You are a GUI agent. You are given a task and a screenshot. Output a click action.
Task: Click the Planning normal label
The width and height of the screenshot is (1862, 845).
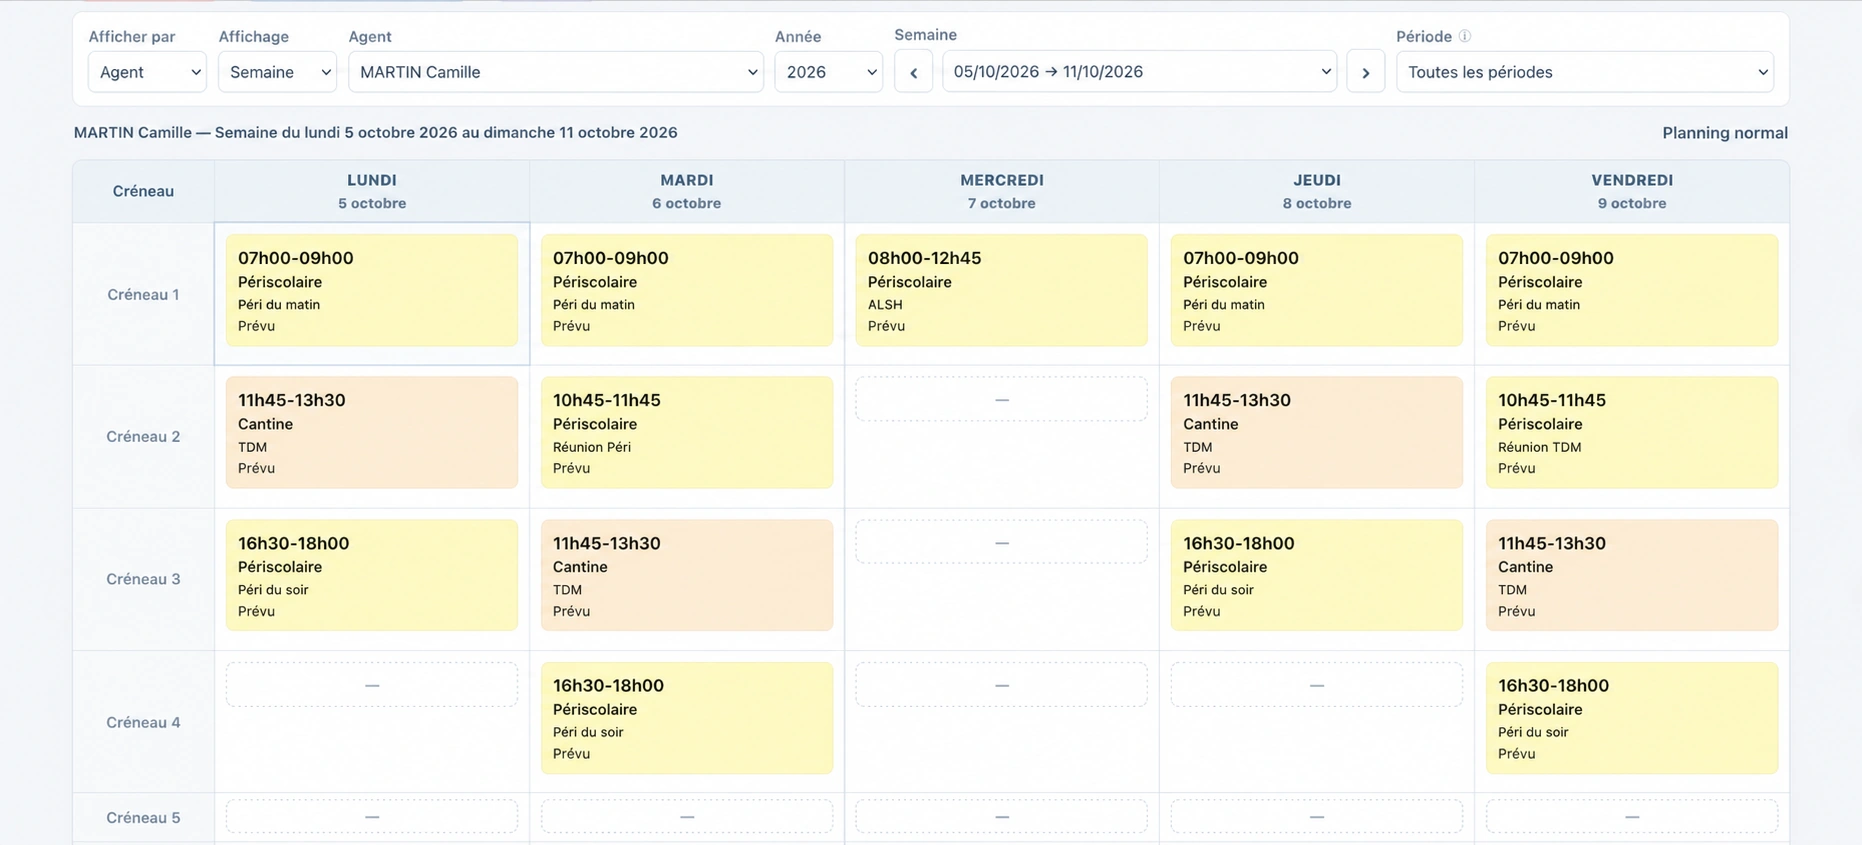coord(1725,132)
